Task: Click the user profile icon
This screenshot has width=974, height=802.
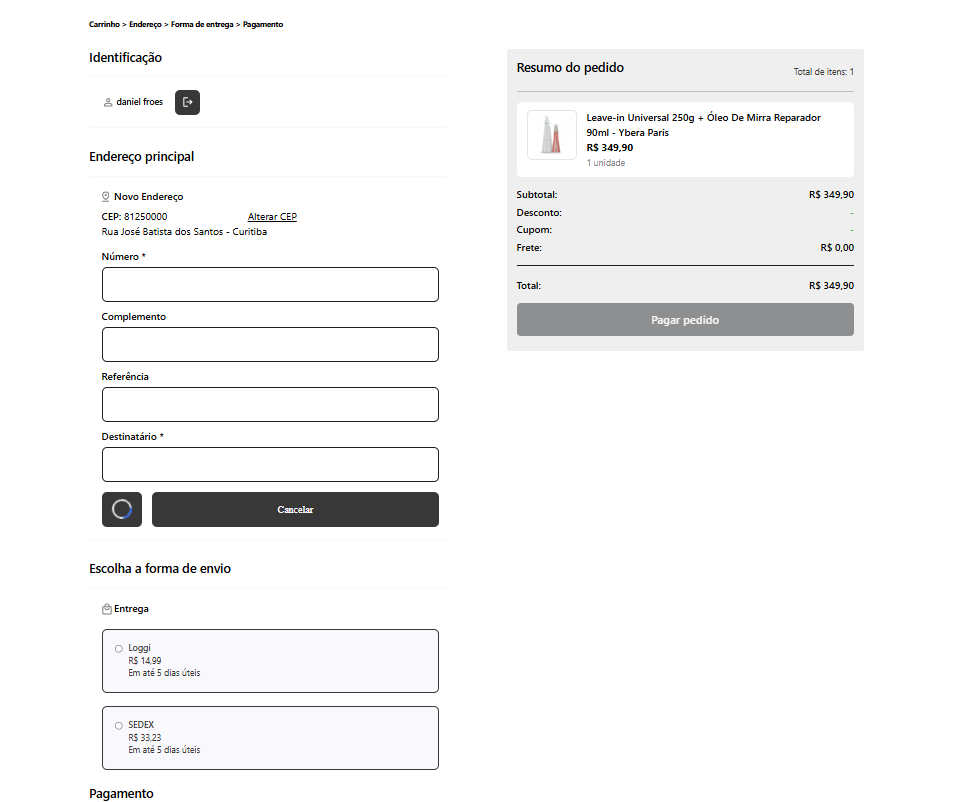Action: pos(108,102)
